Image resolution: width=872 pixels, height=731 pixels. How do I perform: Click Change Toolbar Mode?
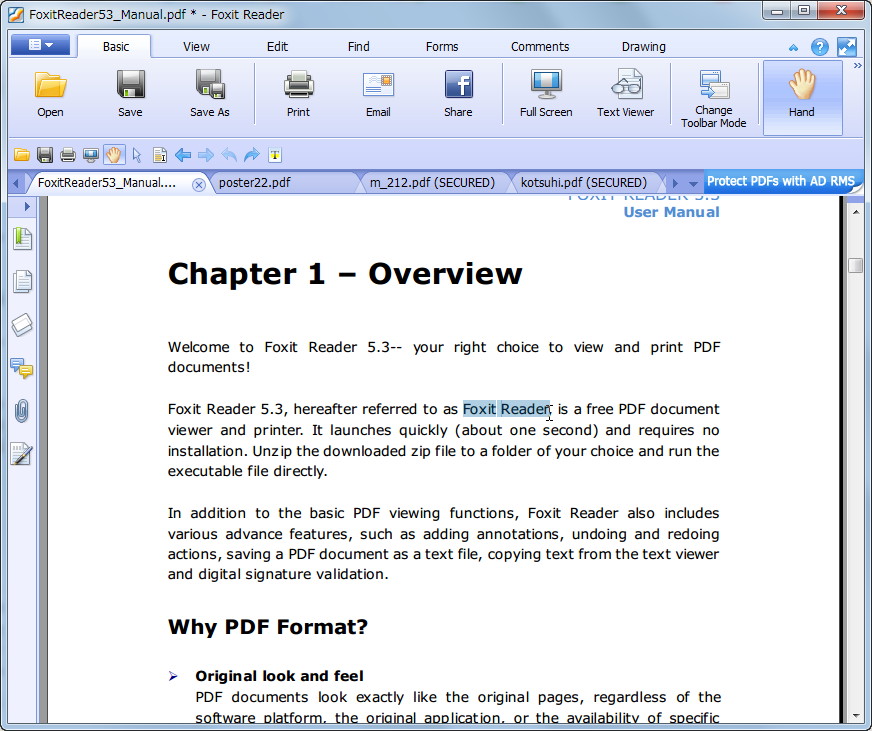click(x=714, y=99)
